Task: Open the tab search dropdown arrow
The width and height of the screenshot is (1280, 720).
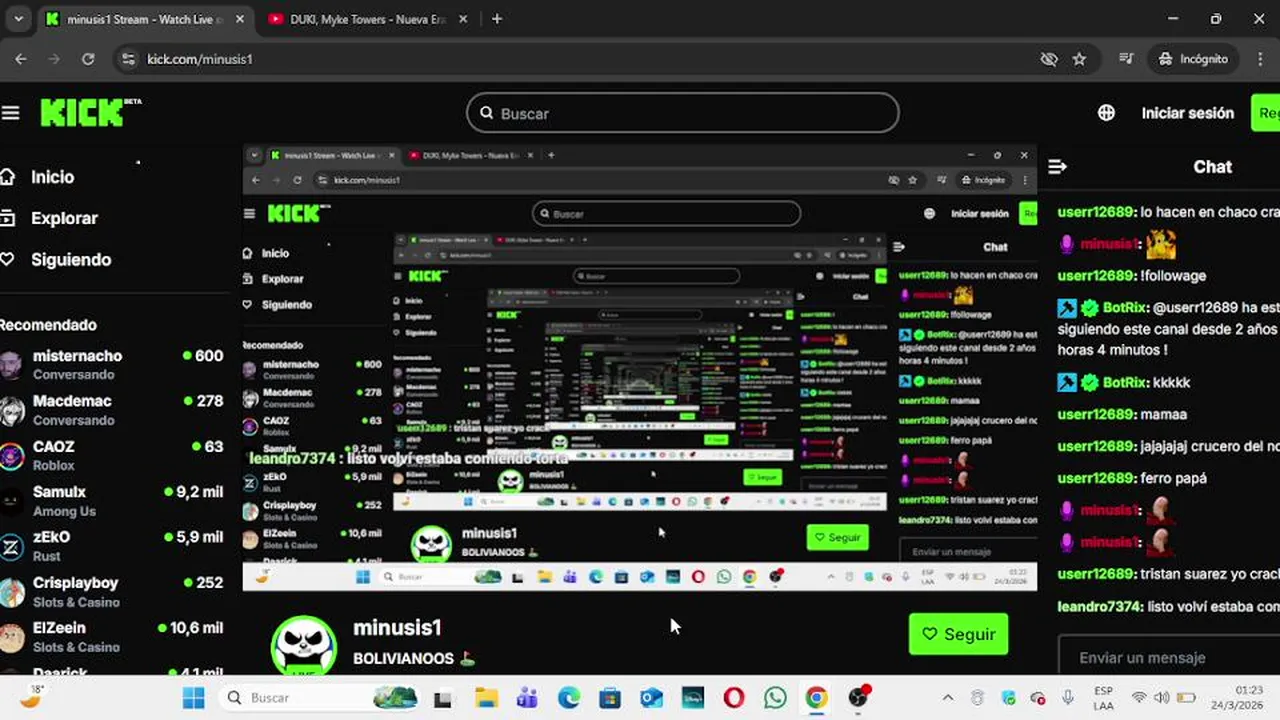Action: 18,19
